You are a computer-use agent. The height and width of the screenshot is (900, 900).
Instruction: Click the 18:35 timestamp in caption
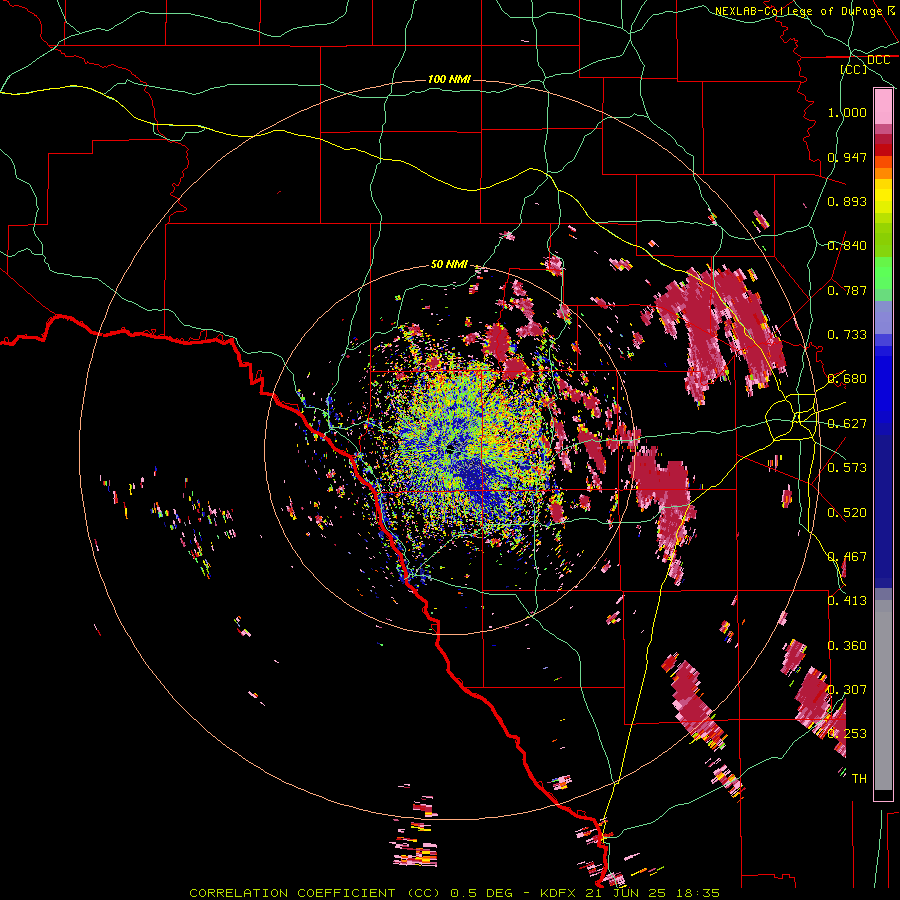(x=698, y=893)
